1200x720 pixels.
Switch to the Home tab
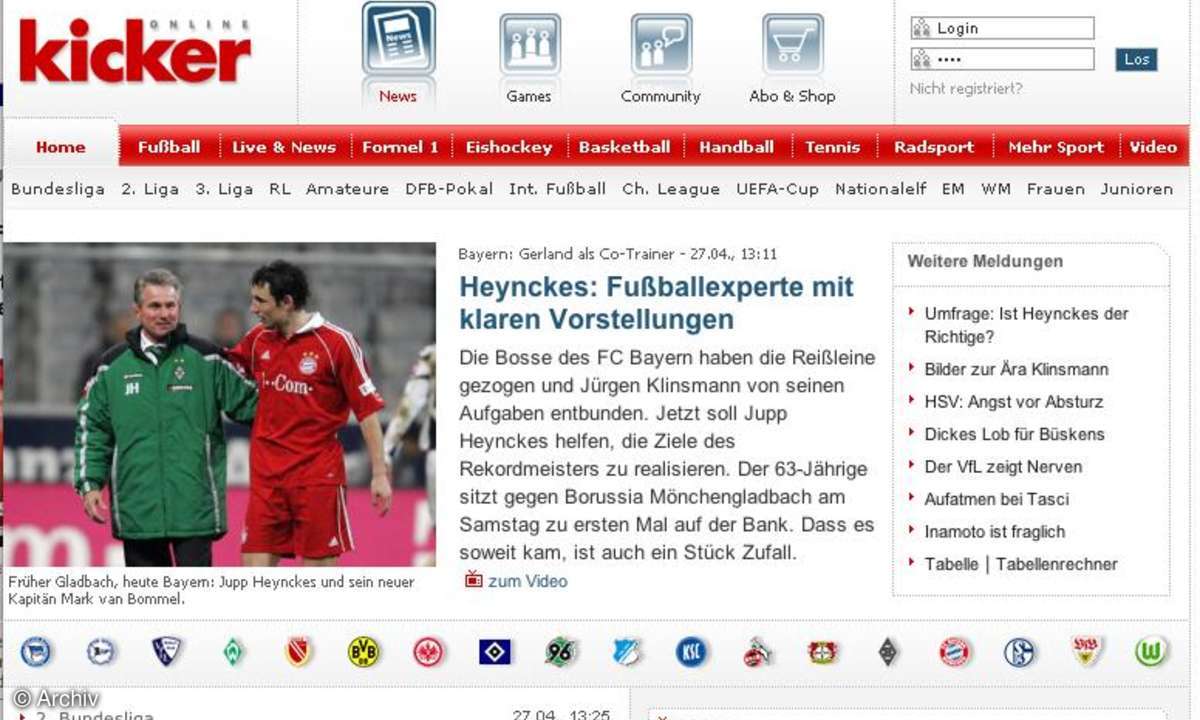pyautogui.click(x=61, y=147)
